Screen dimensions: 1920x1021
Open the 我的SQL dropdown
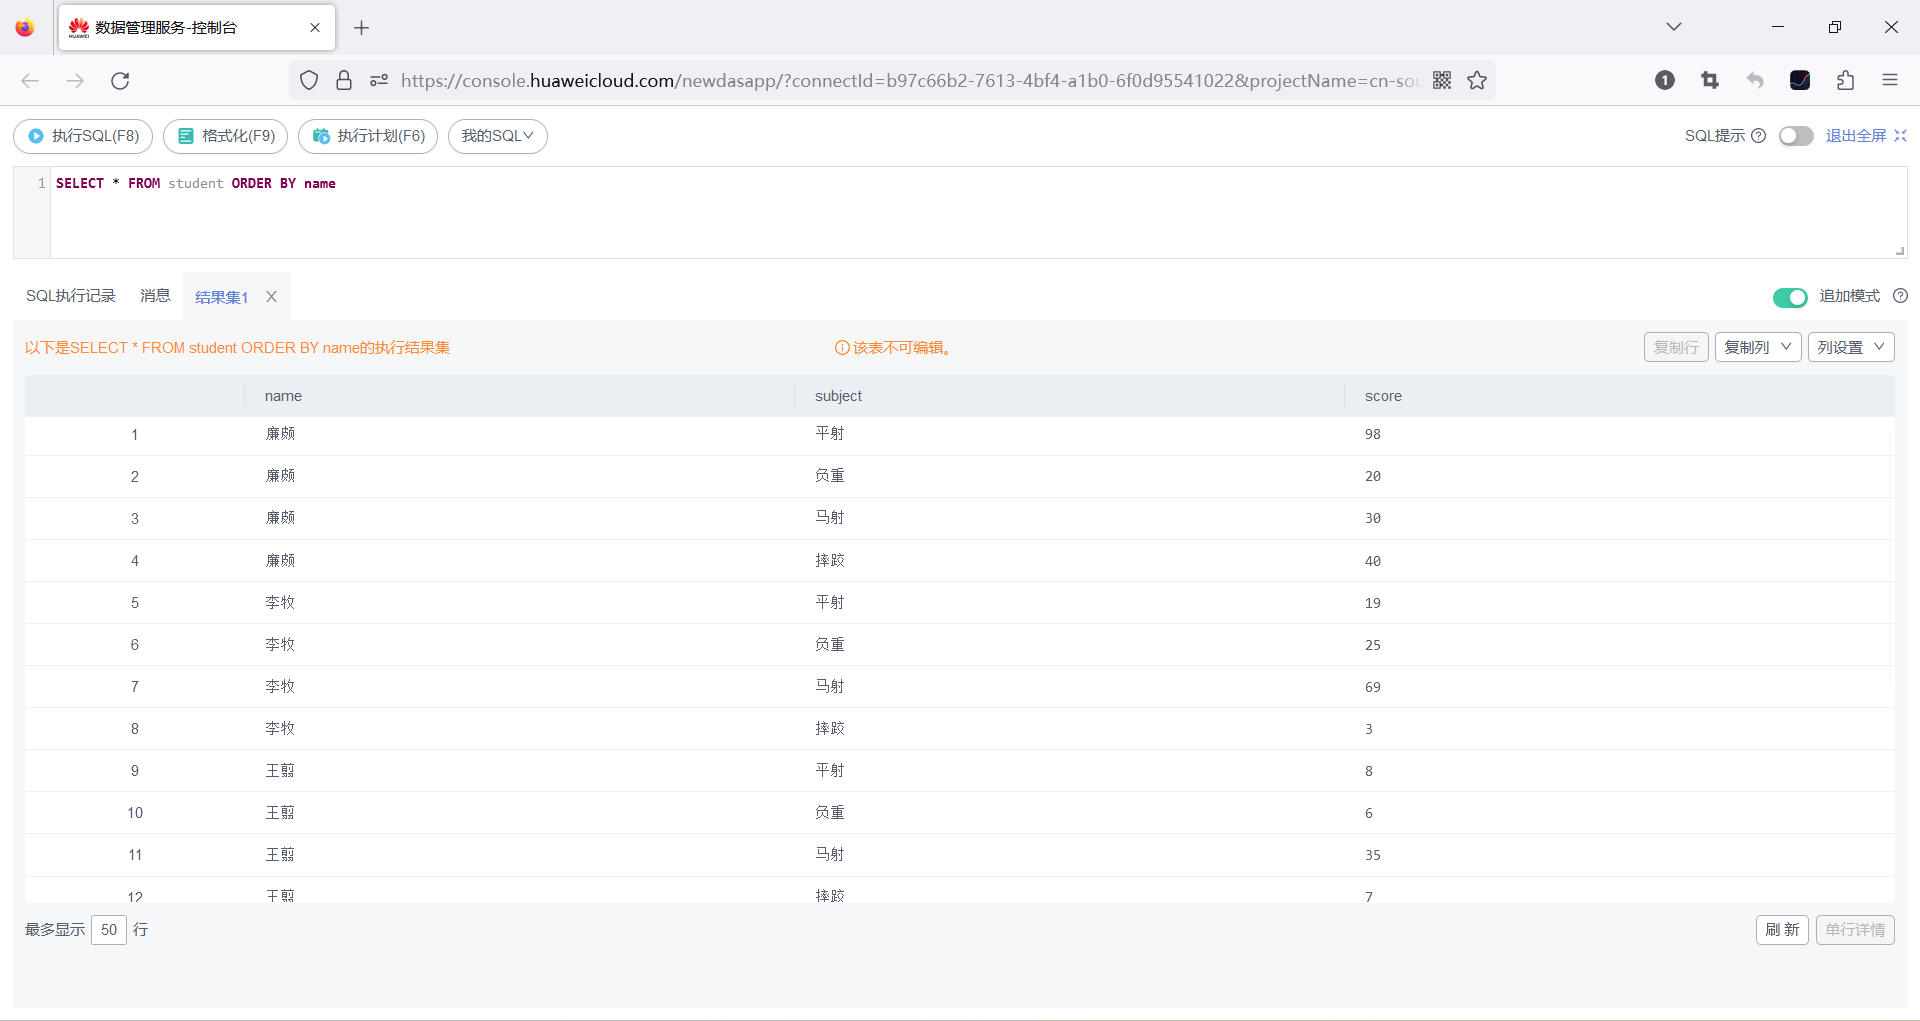498,136
